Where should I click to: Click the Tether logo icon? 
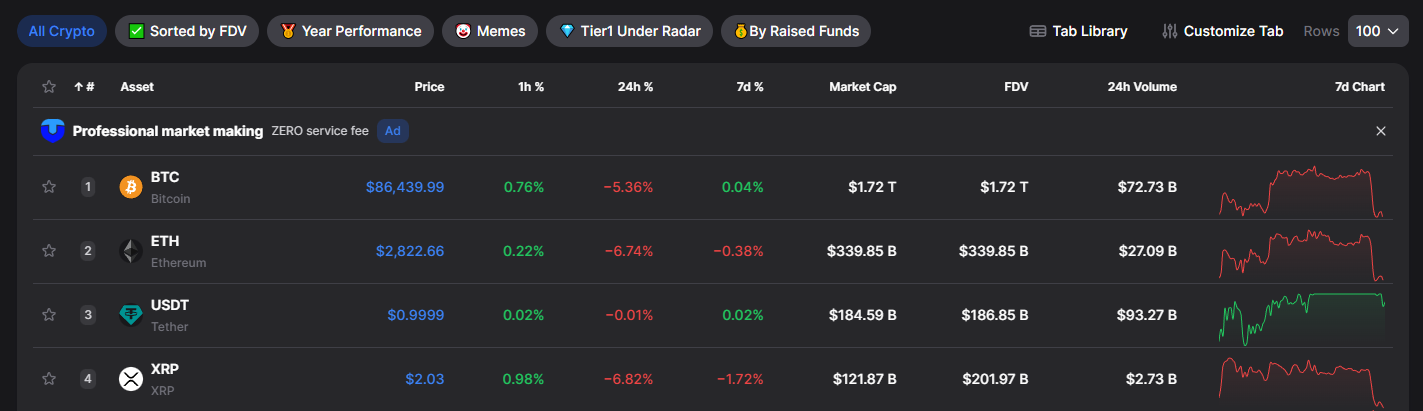(x=131, y=315)
